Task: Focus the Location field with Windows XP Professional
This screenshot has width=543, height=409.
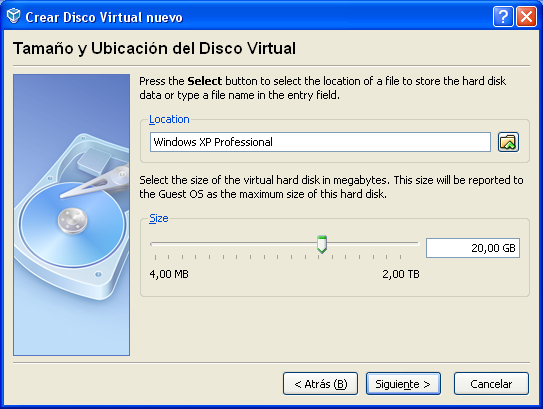Action: click(x=320, y=142)
